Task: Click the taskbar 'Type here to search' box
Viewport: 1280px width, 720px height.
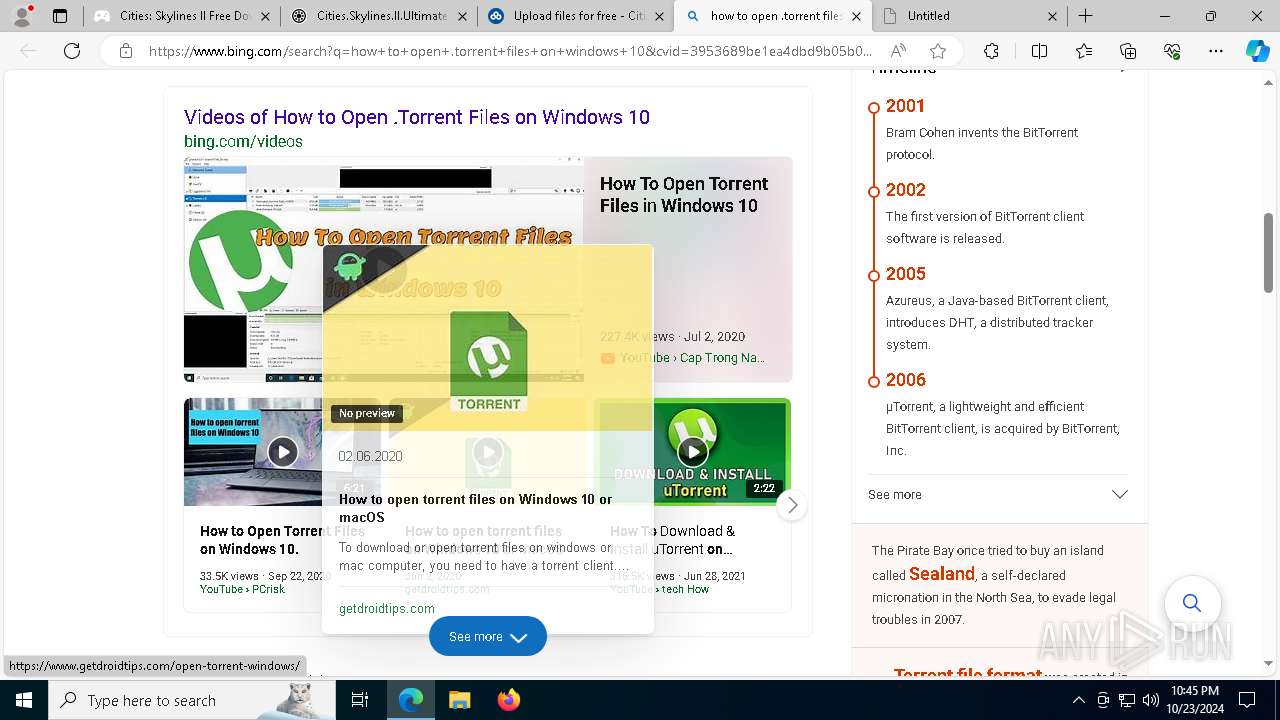Action: (x=192, y=700)
